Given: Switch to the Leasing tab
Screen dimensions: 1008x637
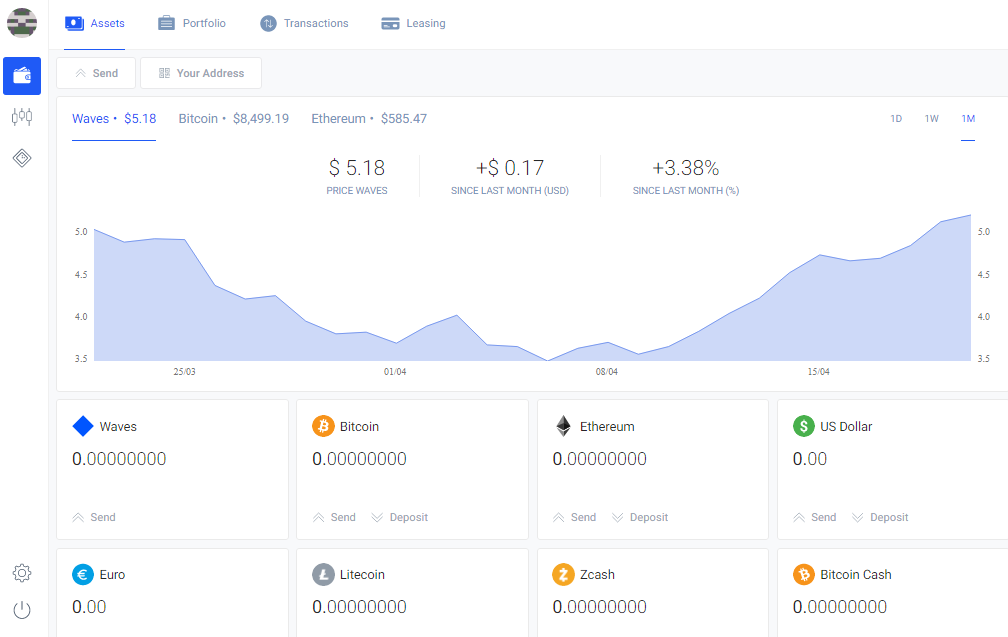Looking at the screenshot, I should tap(413, 24).
